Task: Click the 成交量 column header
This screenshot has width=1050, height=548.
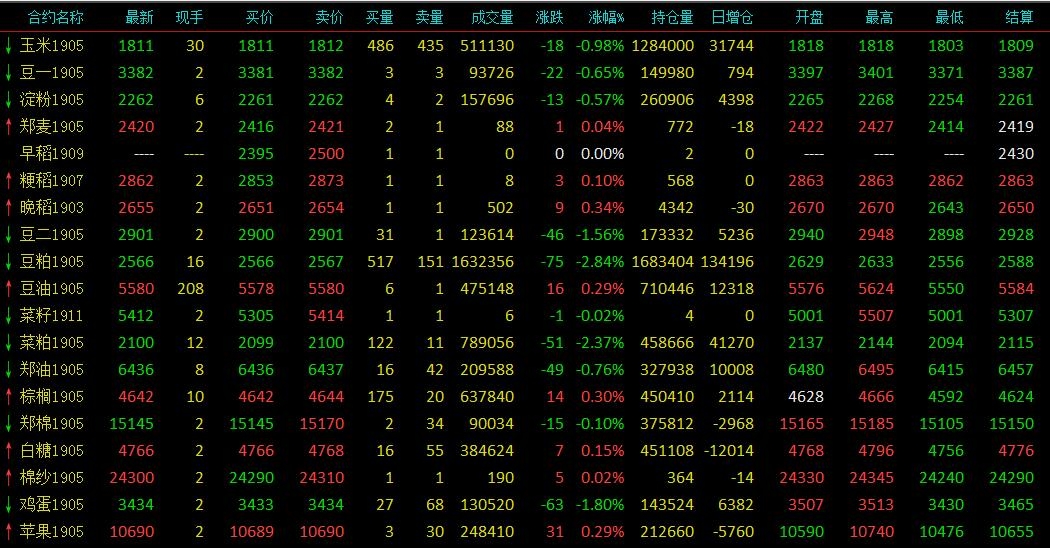Action: tap(492, 17)
